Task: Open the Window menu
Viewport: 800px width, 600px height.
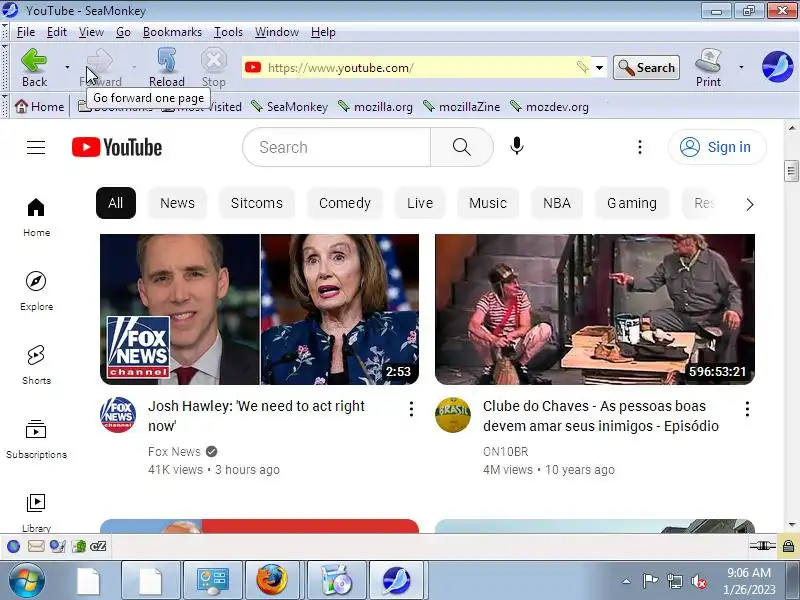Action: pos(277,32)
